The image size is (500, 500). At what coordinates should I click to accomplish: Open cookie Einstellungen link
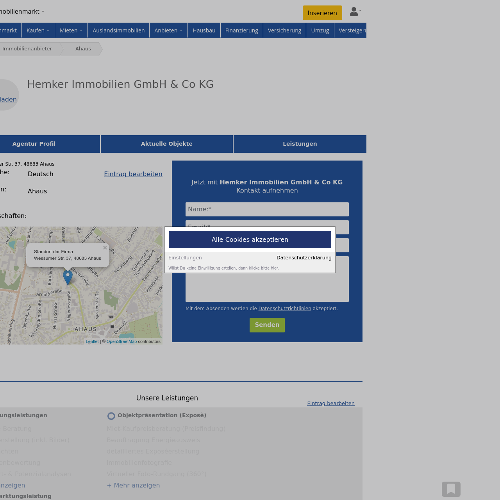tap(185, 258)
